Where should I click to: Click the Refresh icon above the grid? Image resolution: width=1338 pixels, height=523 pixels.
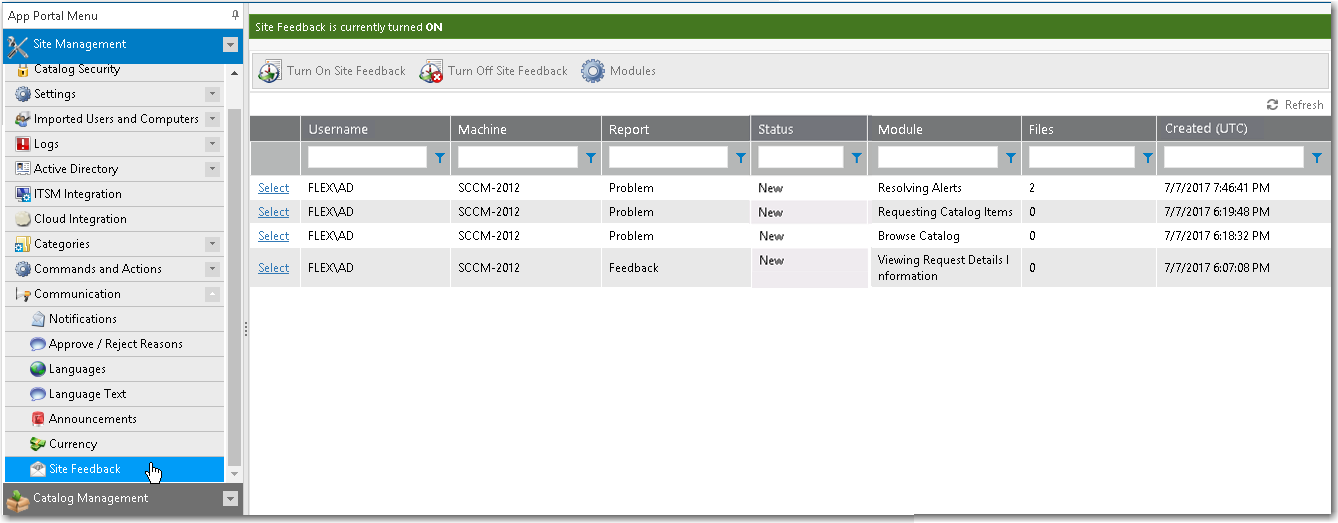pyautogui.click(x=1272, y=105)
